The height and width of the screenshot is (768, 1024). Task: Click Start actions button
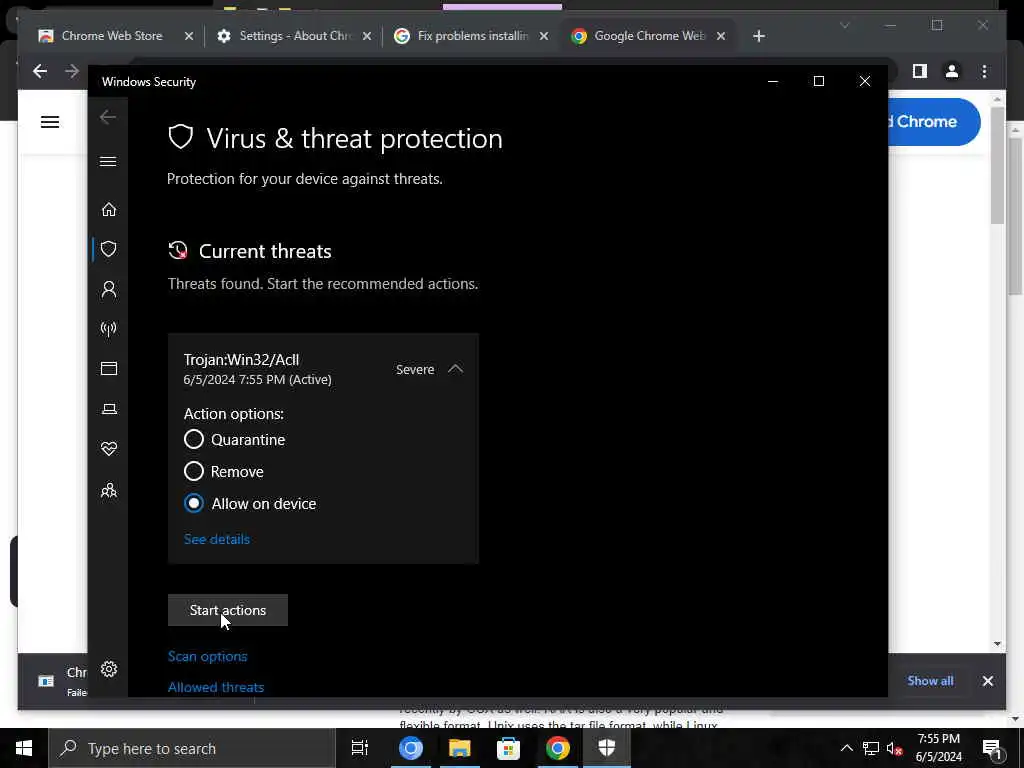point(227,610)
